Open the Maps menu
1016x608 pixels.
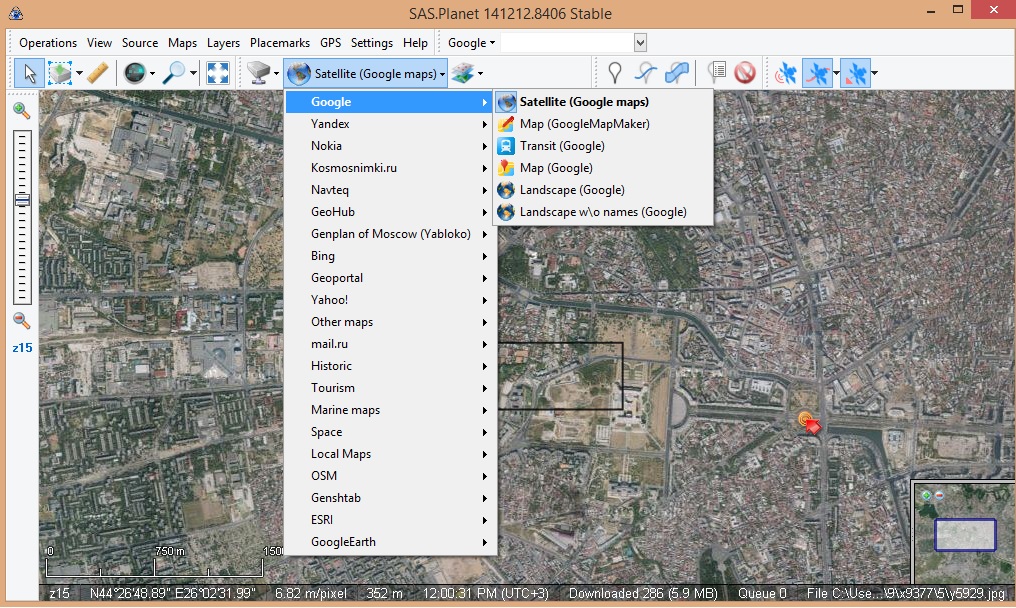point(182,43)
